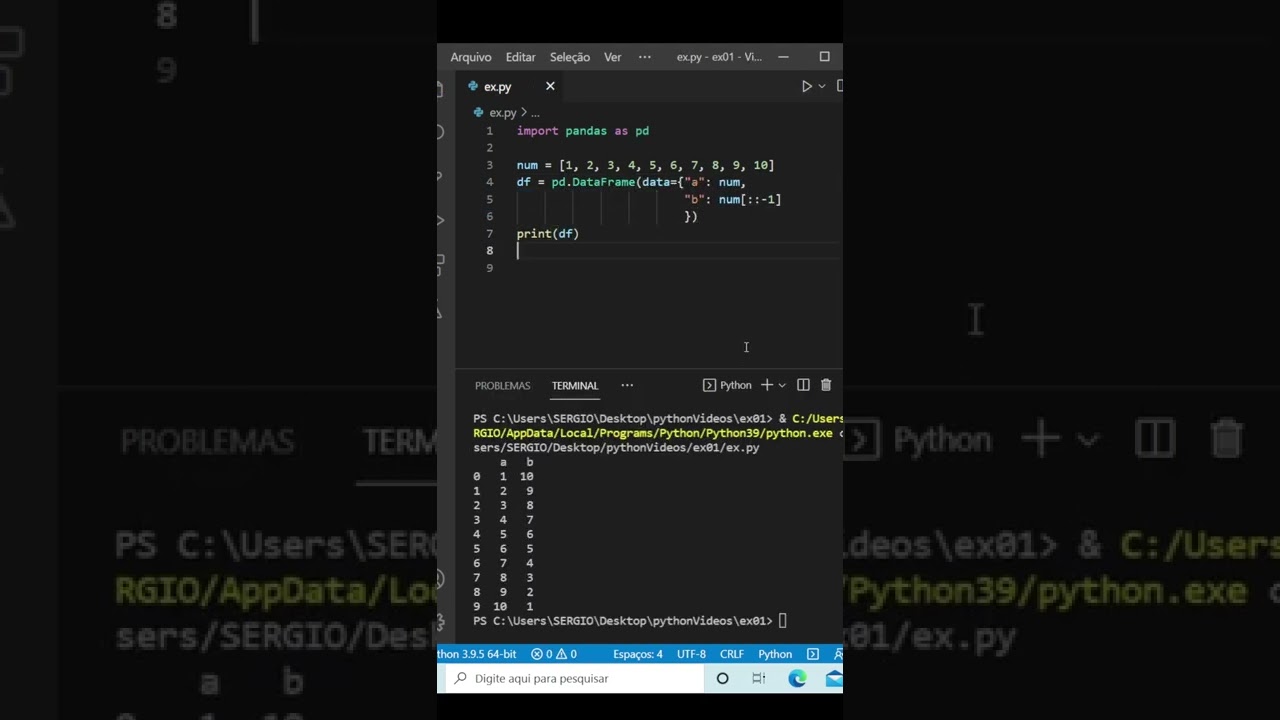Open the Editar menu

521,57
